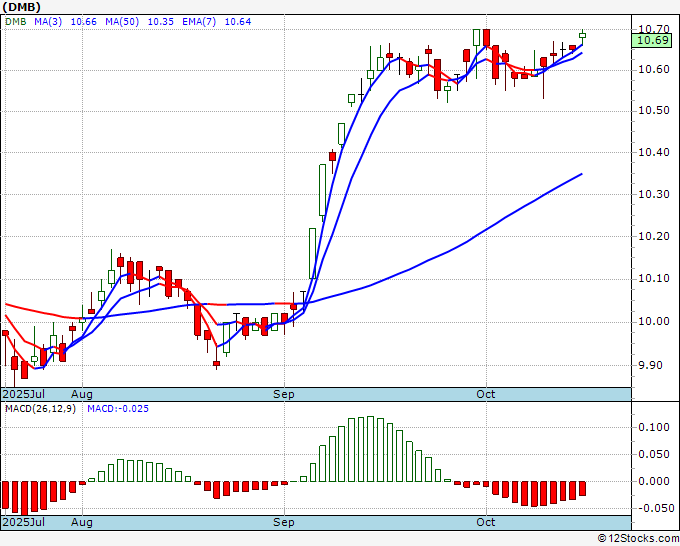The image size is (680, 546).
Task: Click the MACD:-0.025 value readout
Action: (x=118, y=409)
